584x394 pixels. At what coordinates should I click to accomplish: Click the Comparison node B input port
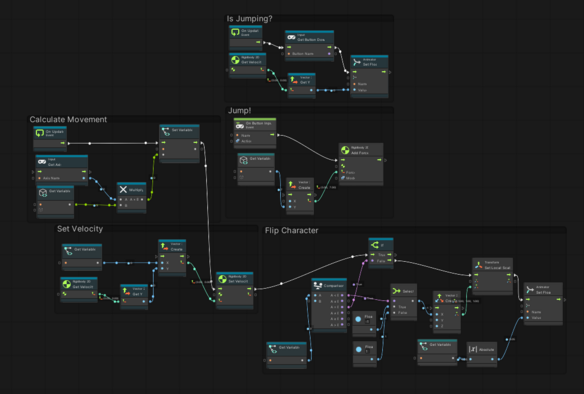[x=315, y=301]
